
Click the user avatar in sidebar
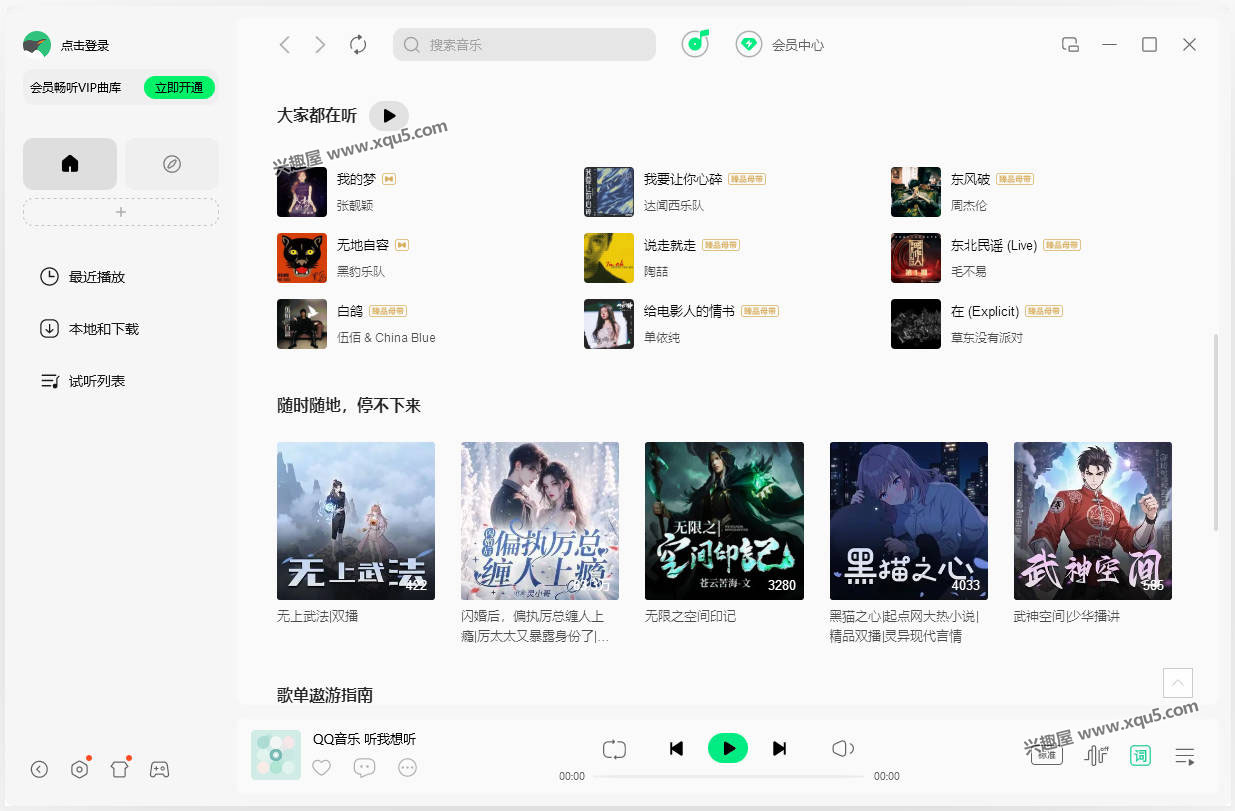coord(37,44)
